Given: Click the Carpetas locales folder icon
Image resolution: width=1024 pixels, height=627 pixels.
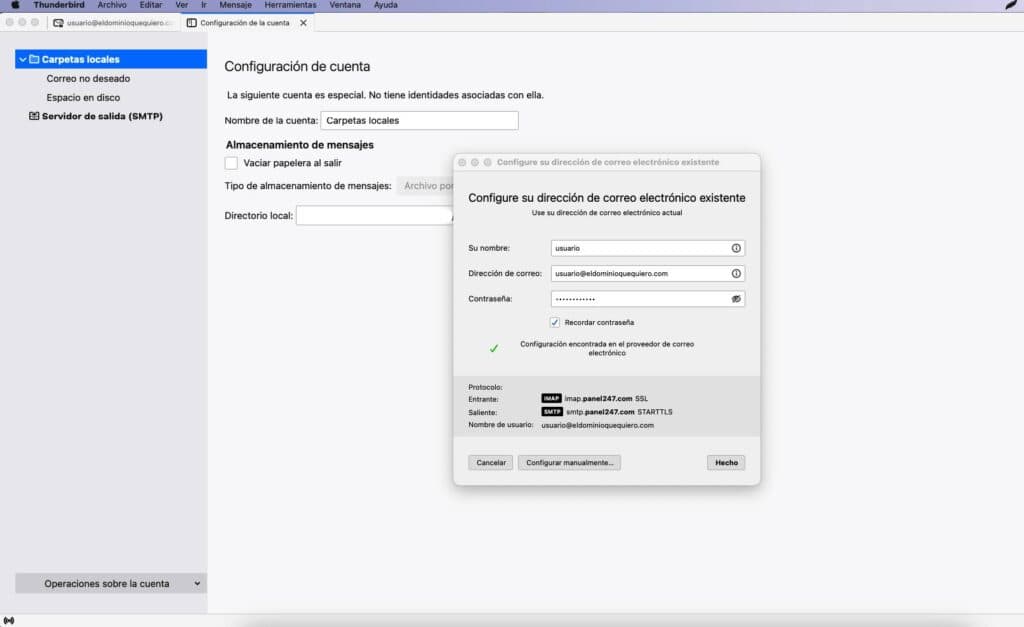Looking at the screenshot, I should pyautogui.click(x=34, y=60).
